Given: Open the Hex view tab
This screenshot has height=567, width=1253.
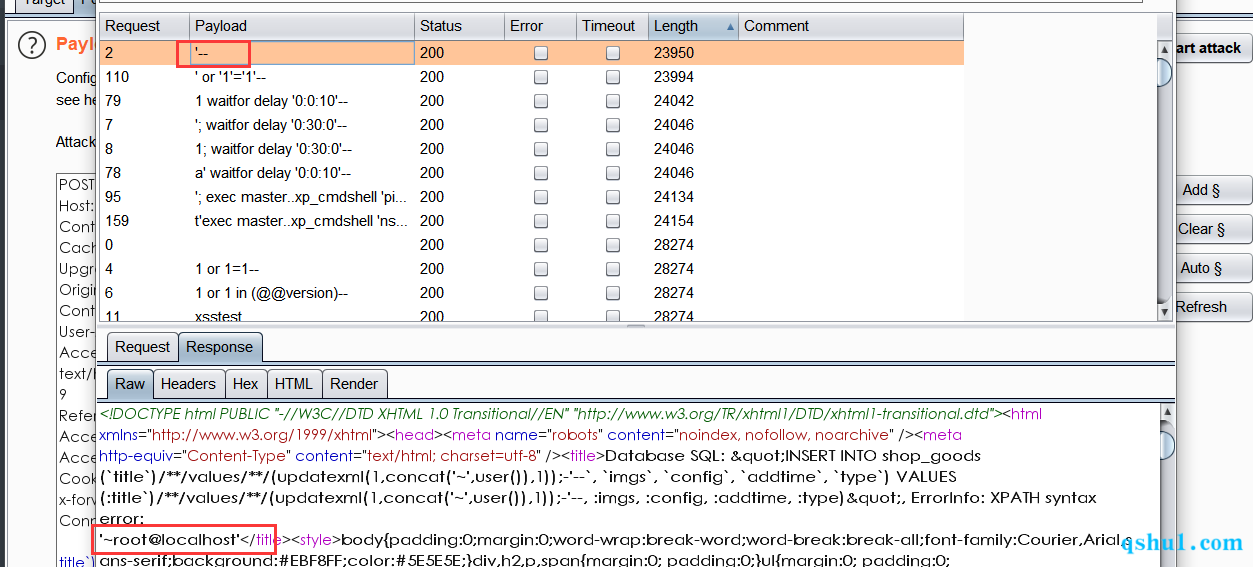Looking at the screenshot, I should [x=245, y=383].
